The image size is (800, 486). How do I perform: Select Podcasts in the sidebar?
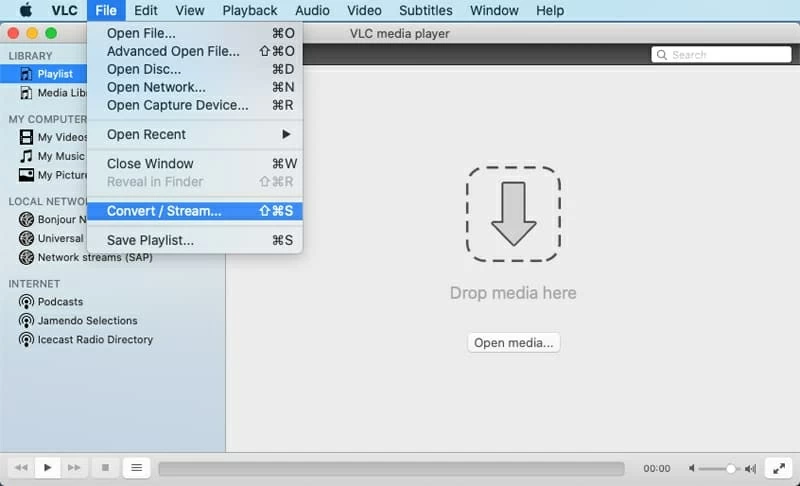[x=60, y=302]
